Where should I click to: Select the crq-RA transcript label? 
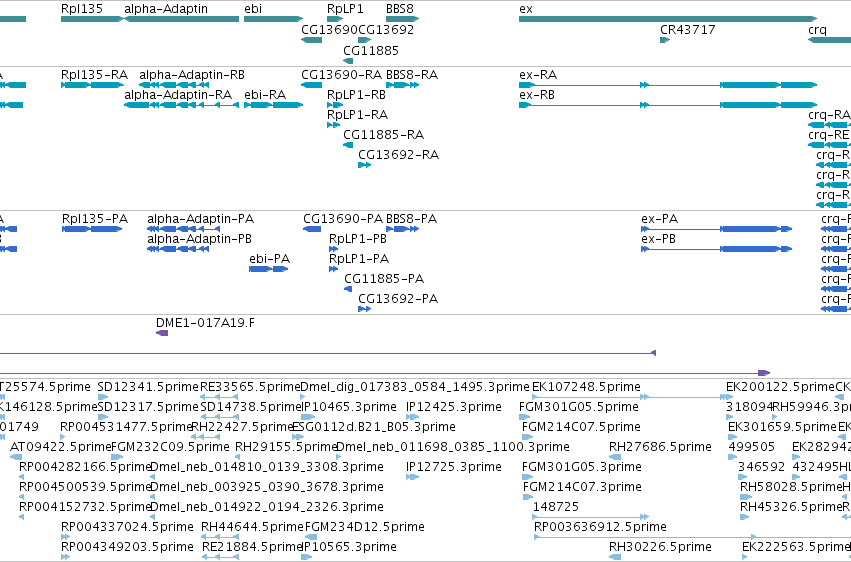(829, 115)
